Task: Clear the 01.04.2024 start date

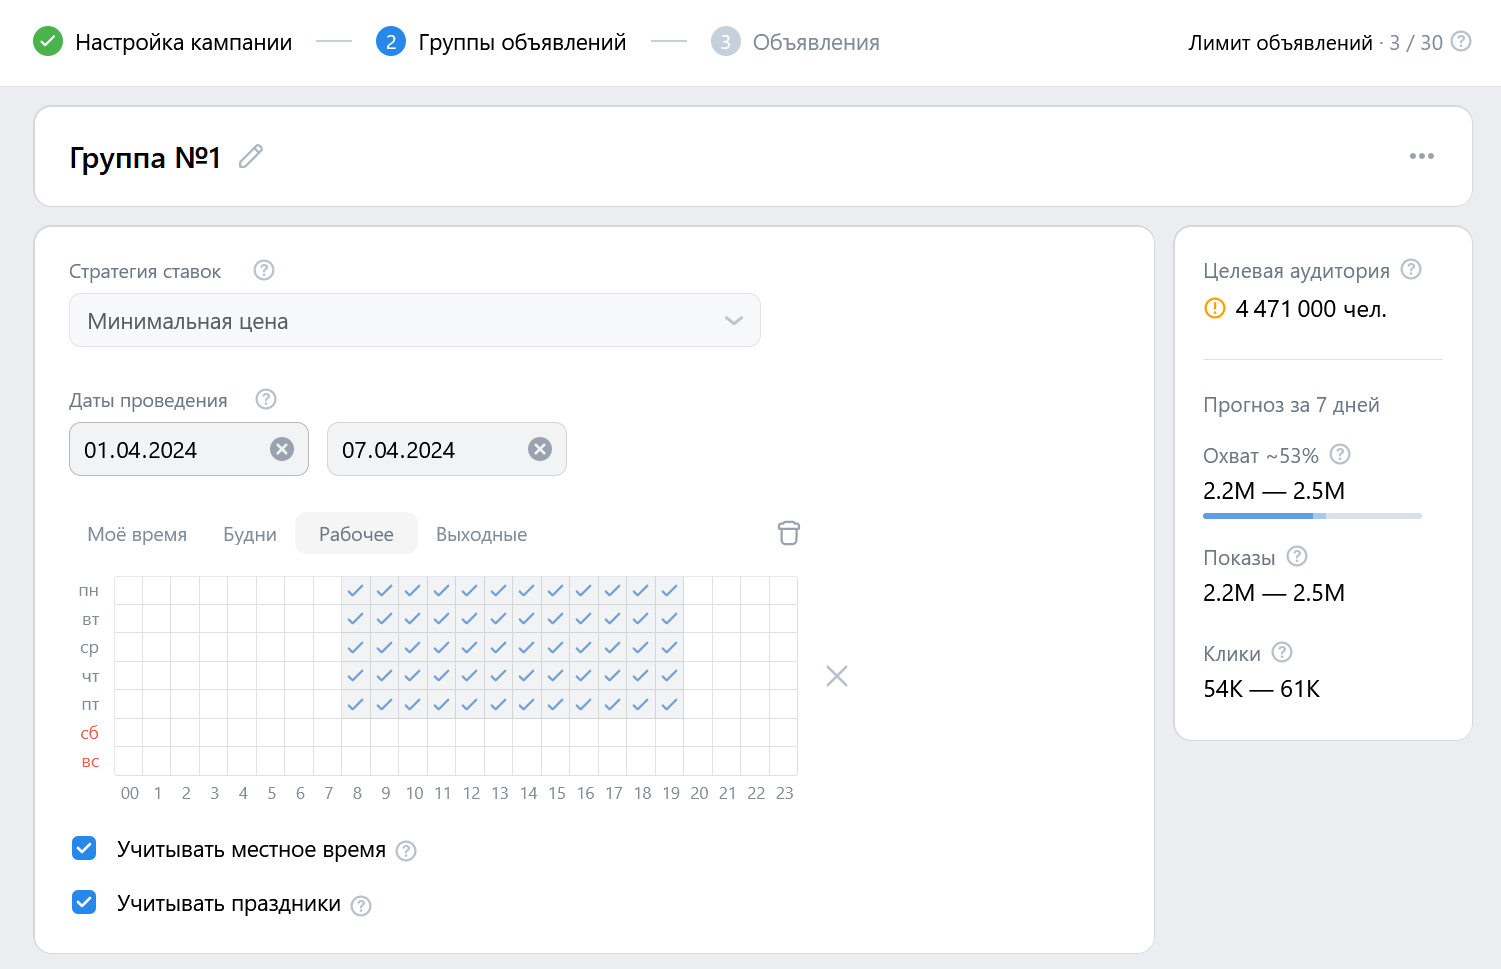Action: tap(282, 450)
